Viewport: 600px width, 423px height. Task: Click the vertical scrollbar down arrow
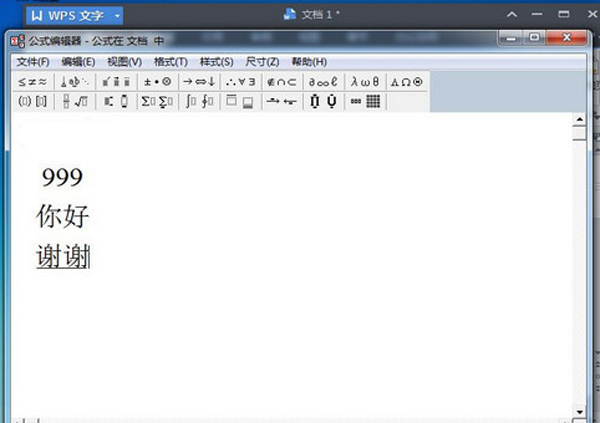579,412
